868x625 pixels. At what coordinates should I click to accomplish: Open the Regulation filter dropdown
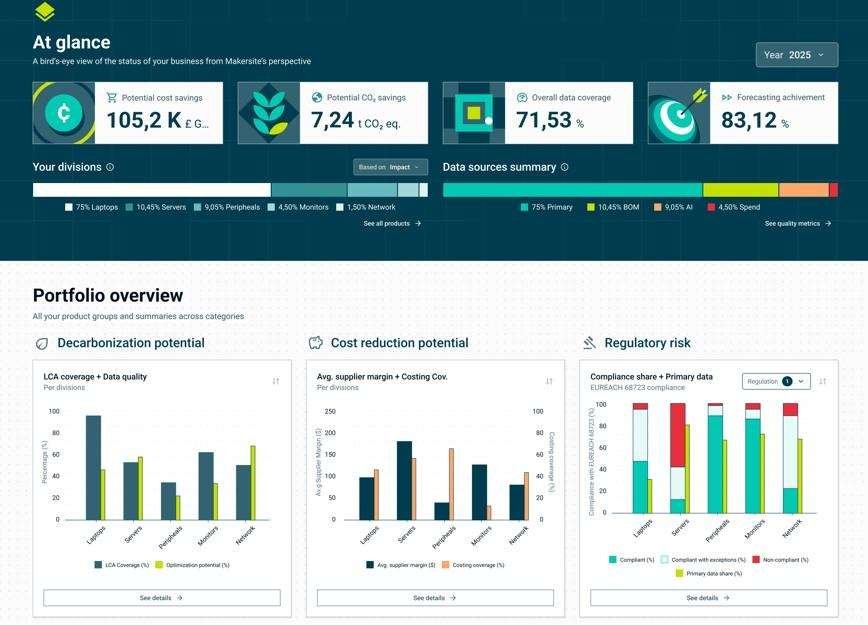pyautogui.click(x=776, y=381)
